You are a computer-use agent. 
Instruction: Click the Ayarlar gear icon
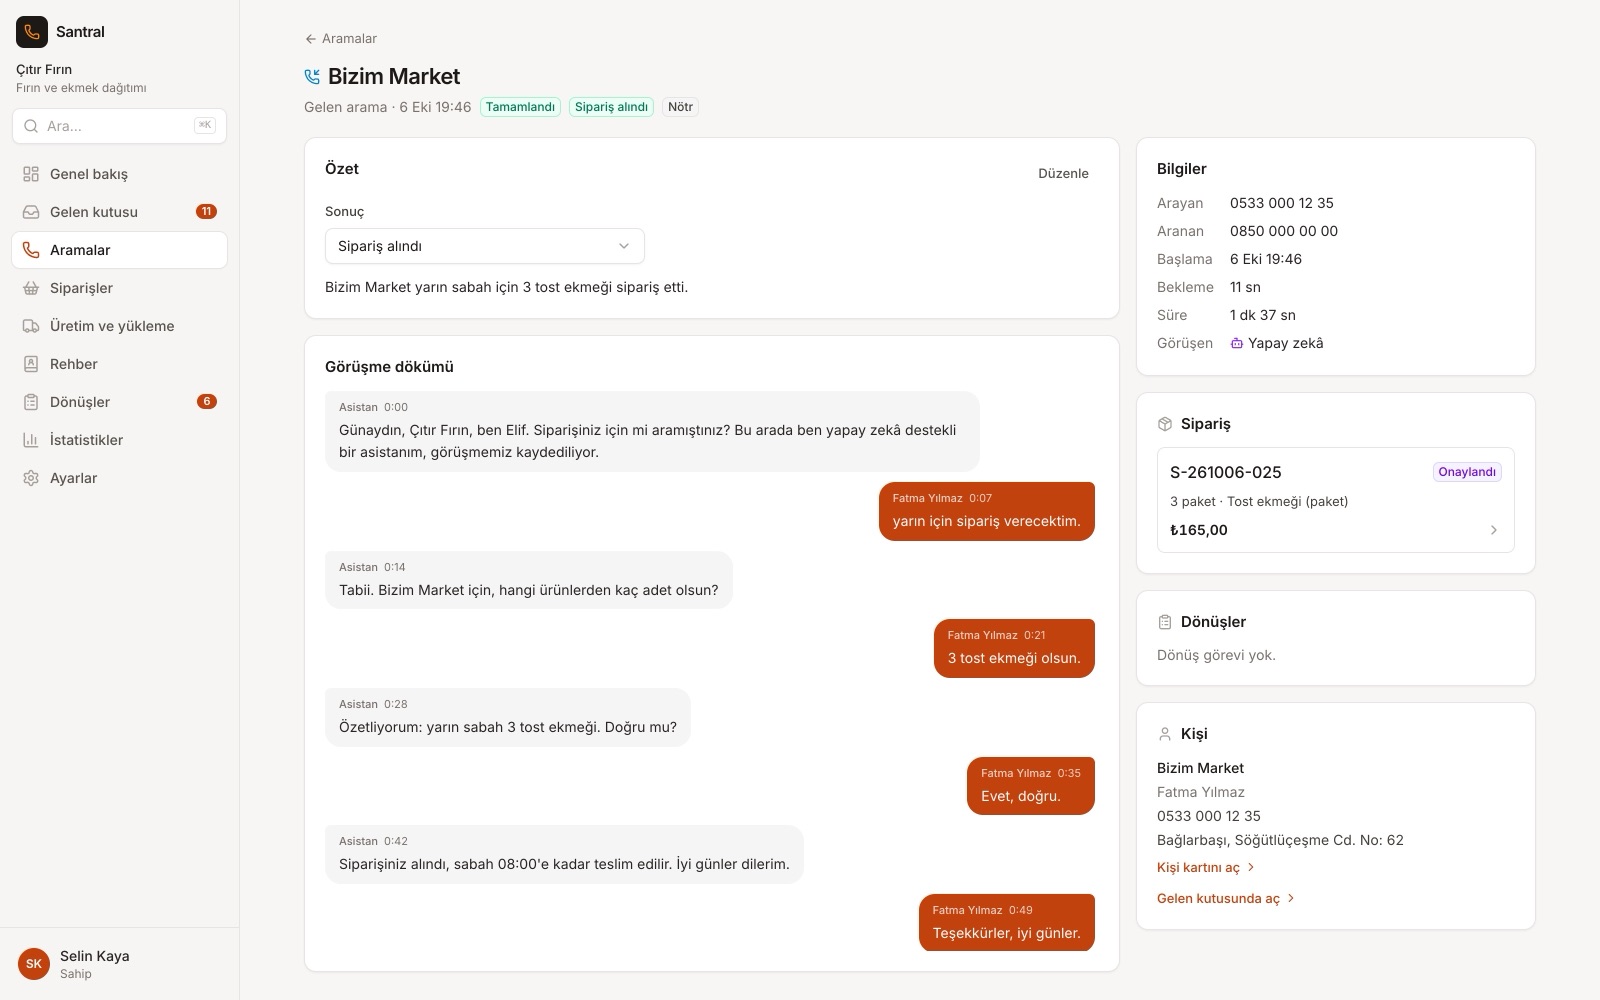coord(31,478)
